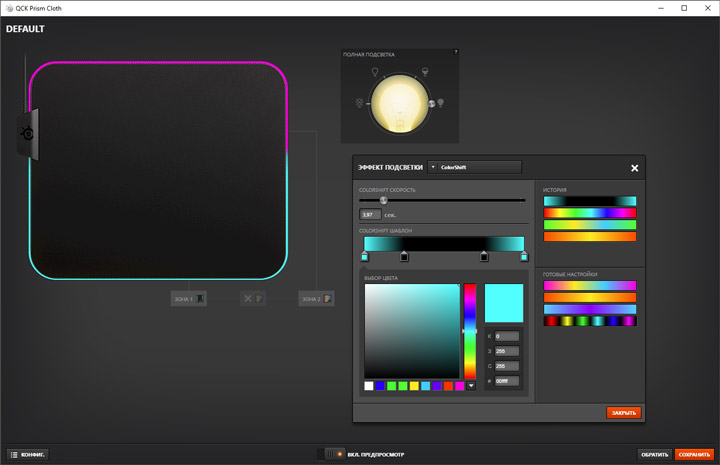Screen dimensions: 720x465
Task: Click the ColorShift pattern gradient bar
Action: pyautogui.click(x=444, y=244)
